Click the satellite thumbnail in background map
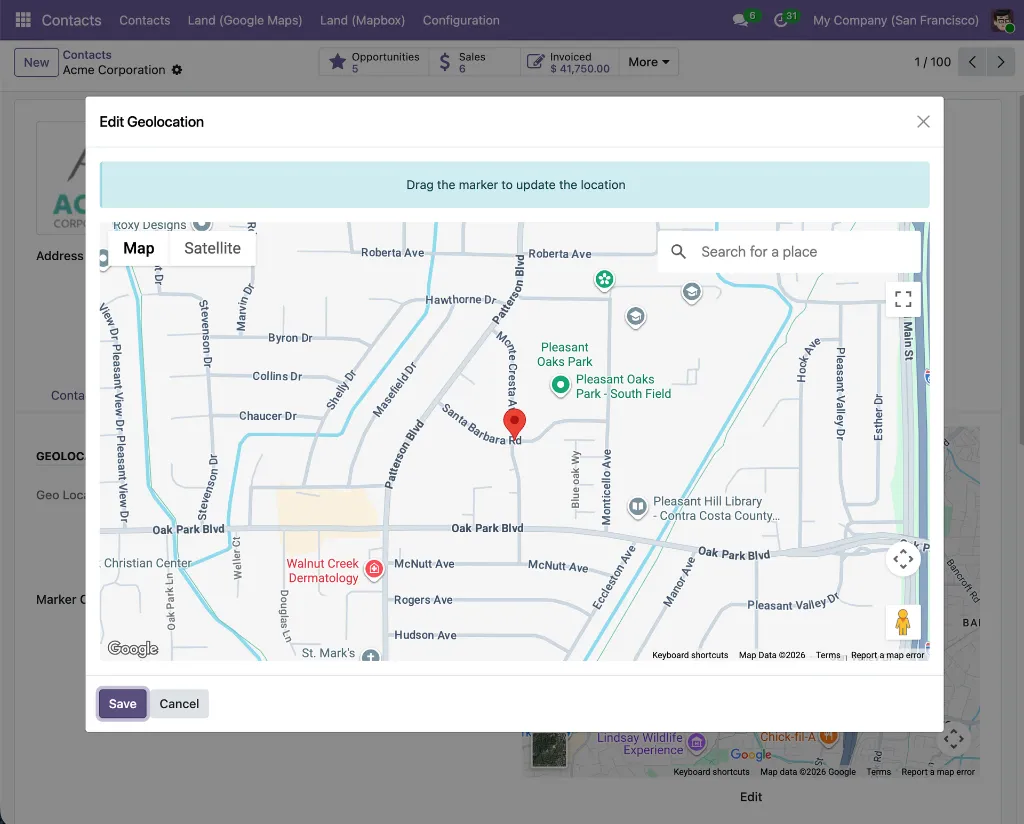The image size is (1024, 824). pyautogui.click(x=549, y=748)
